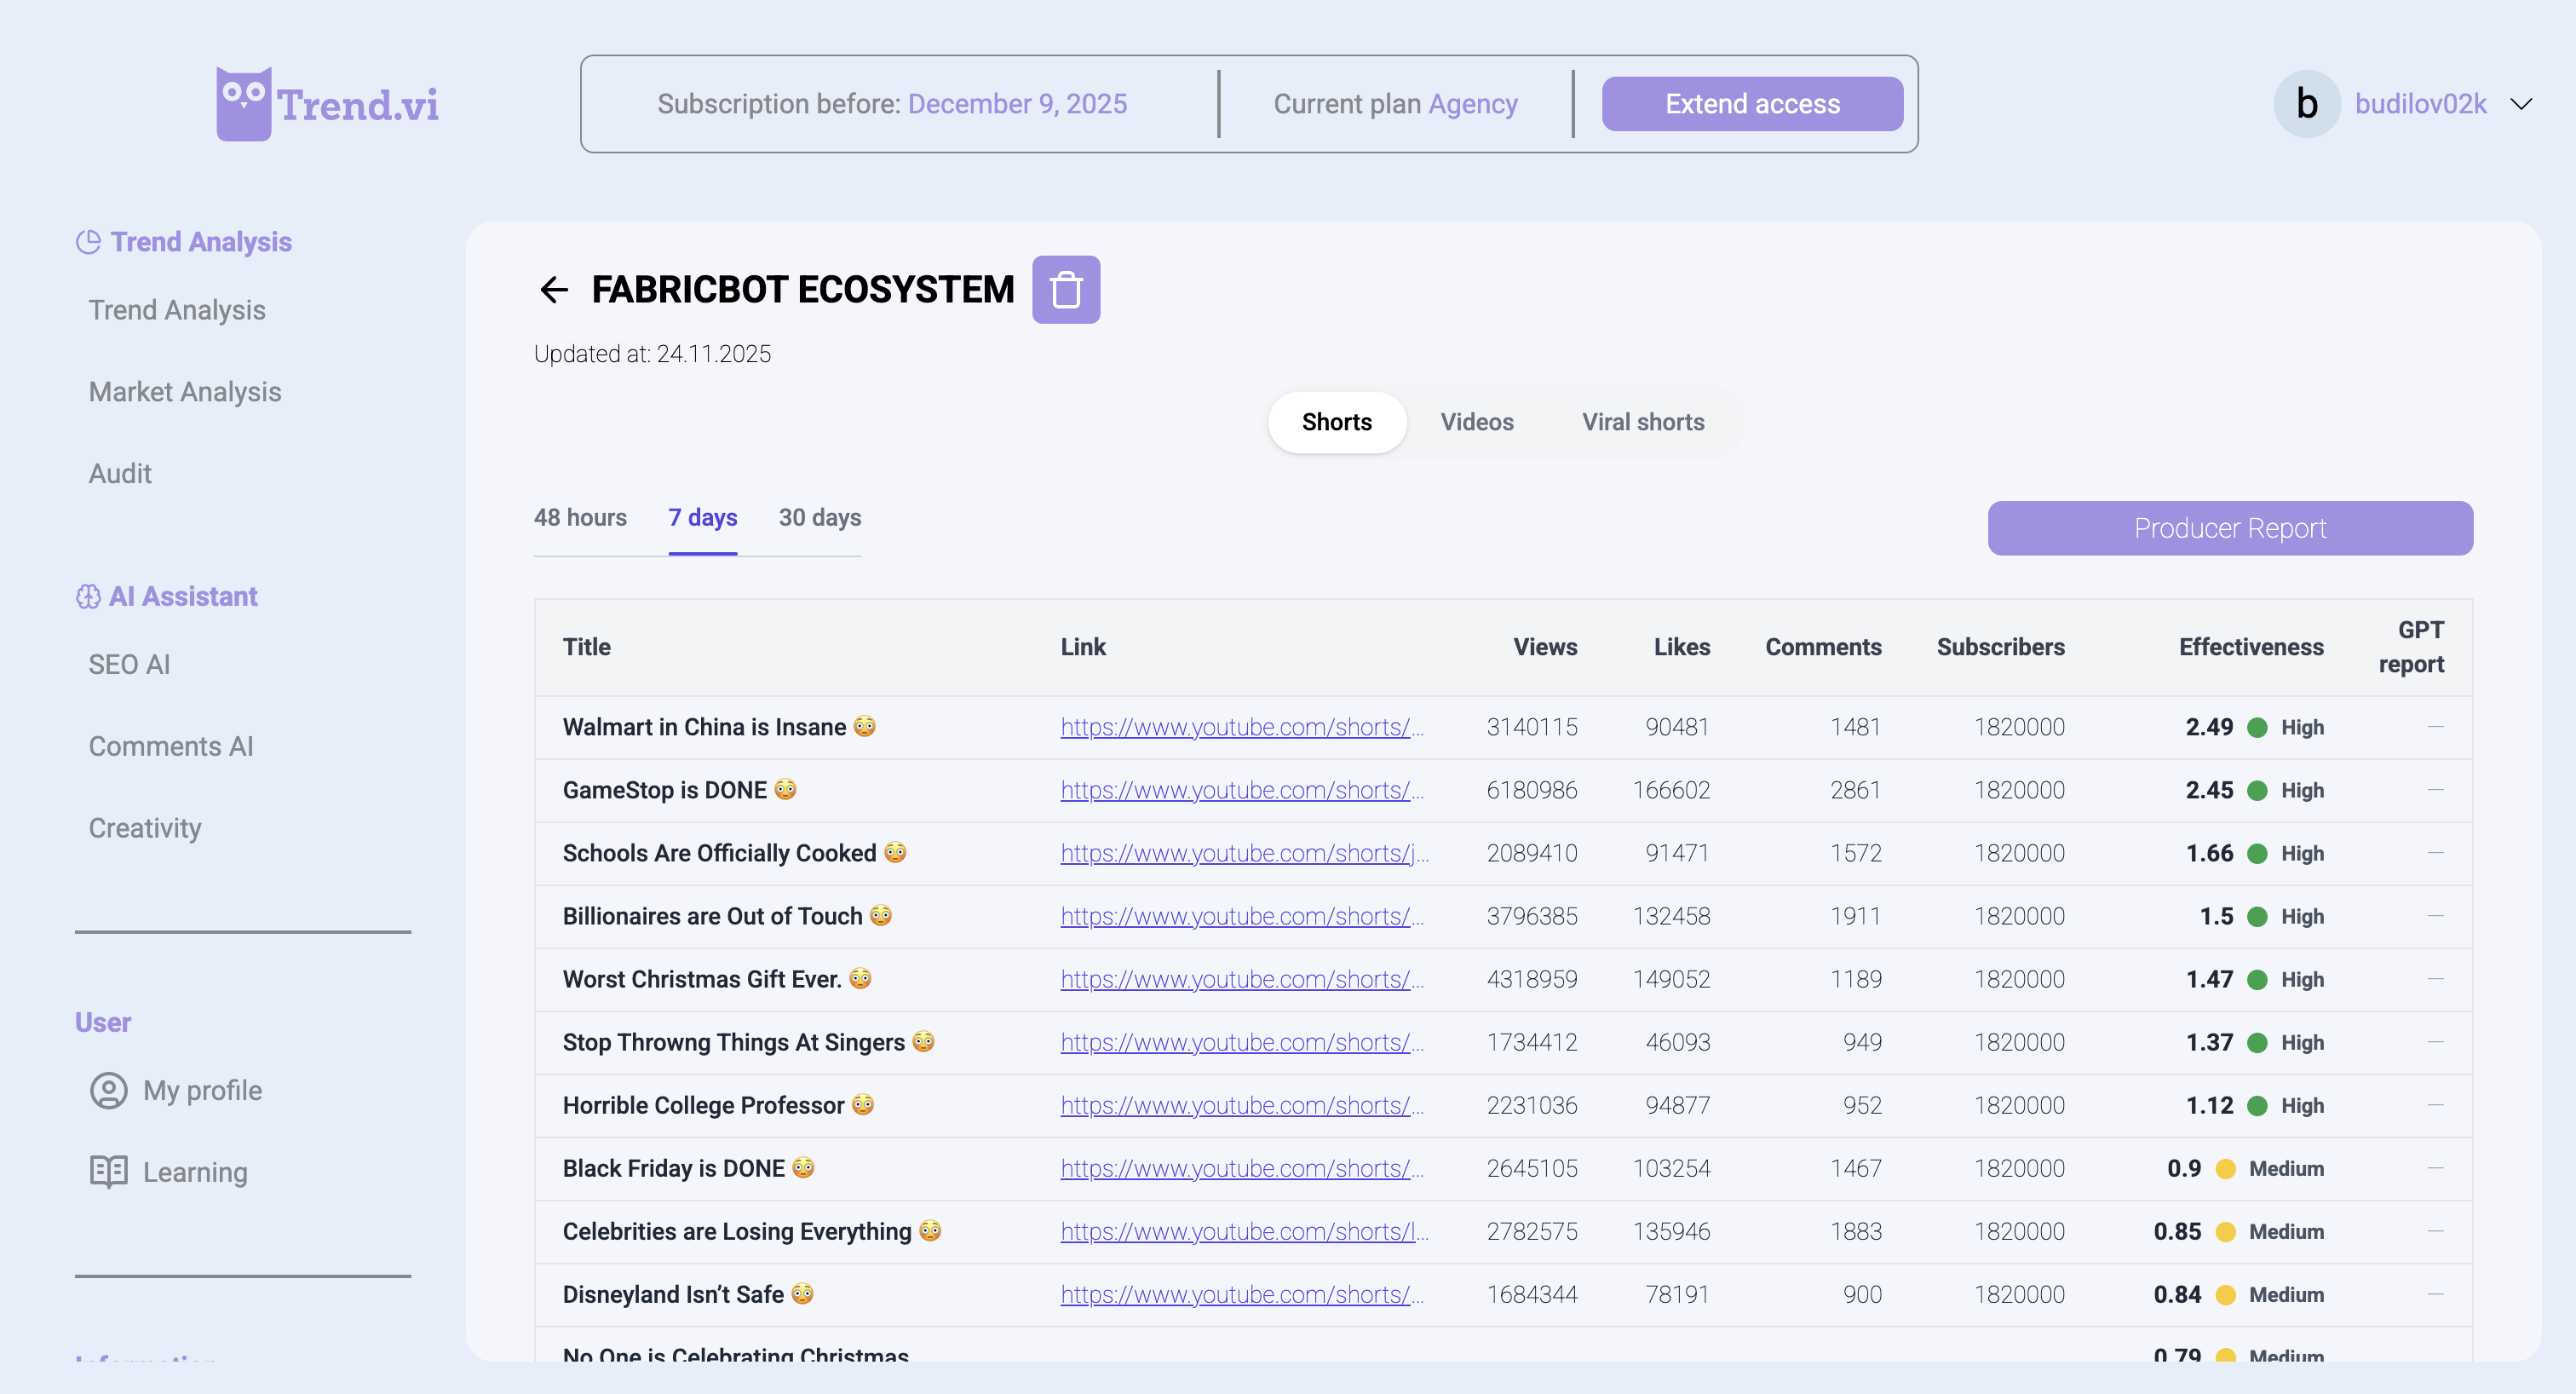
Task: Click the Producer Report button
Action: click(x=2229, y=528)
